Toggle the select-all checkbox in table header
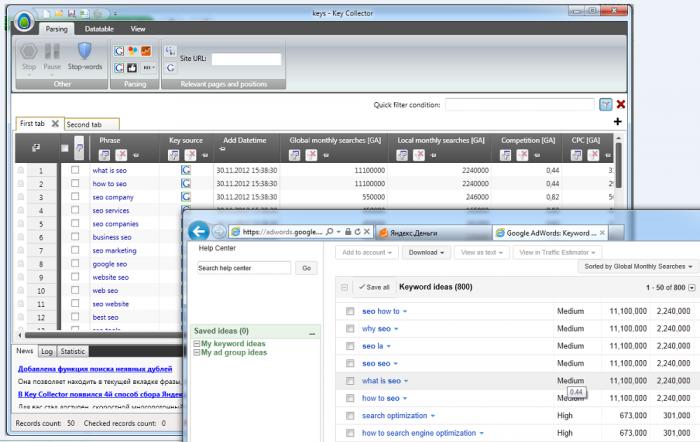The width and height of the screenshot is (700, 442). click(65, 148)
